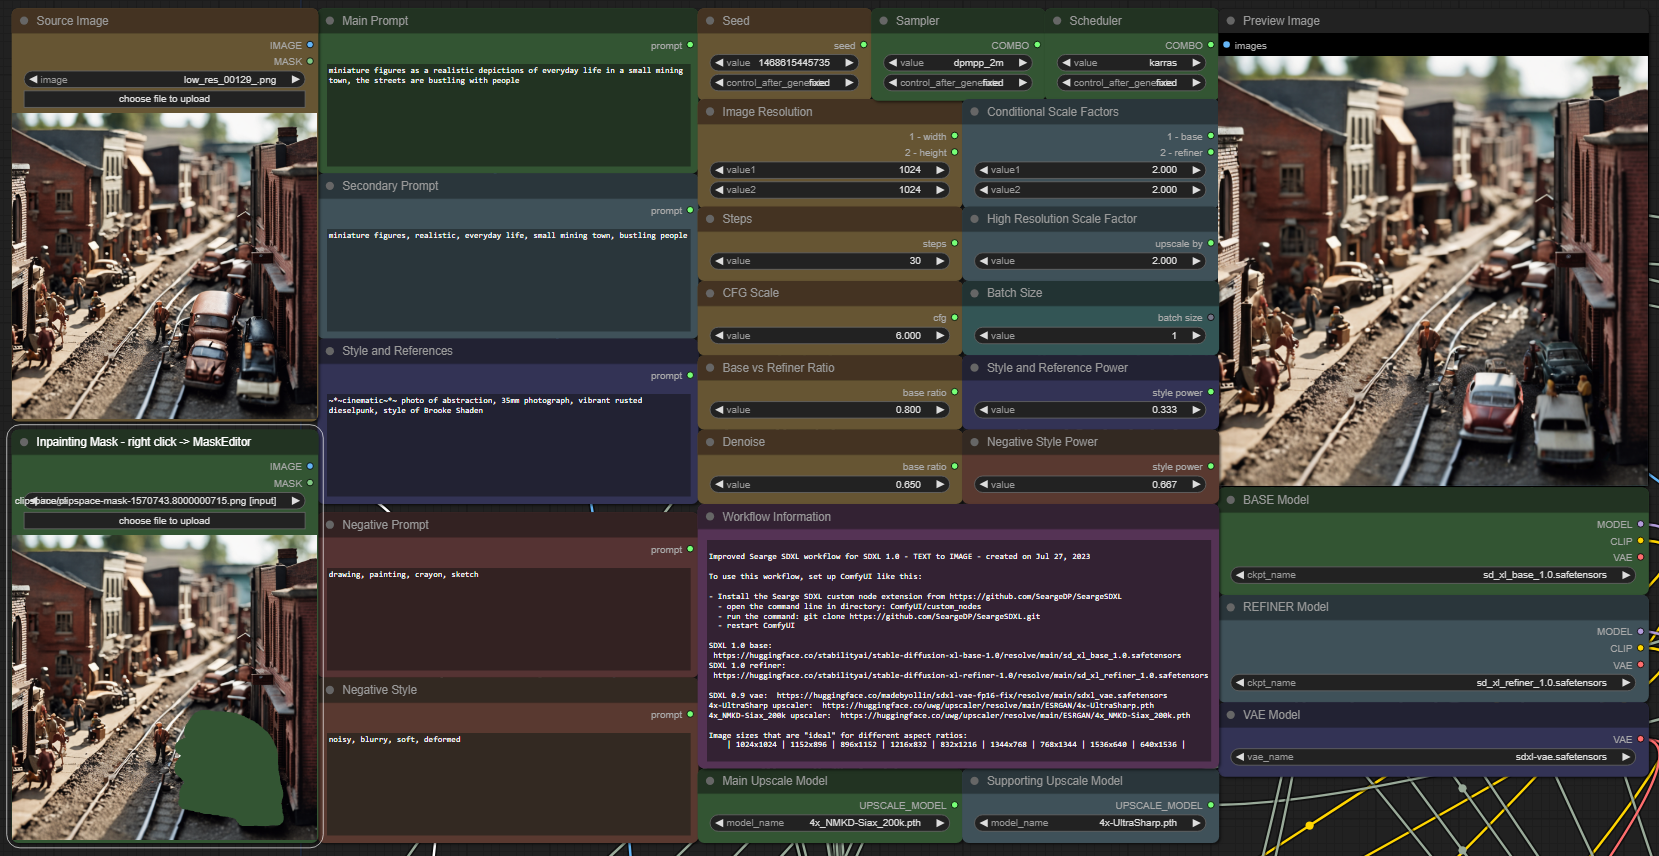Click 'choose file to upload' in Source Image
Screen dimensions: 1659x856
[164, 99]
